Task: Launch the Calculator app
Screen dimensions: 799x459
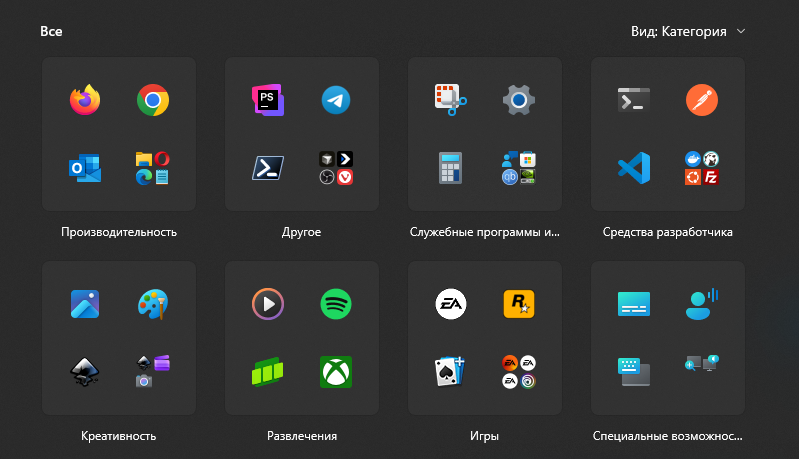Action: coord(450,168)
